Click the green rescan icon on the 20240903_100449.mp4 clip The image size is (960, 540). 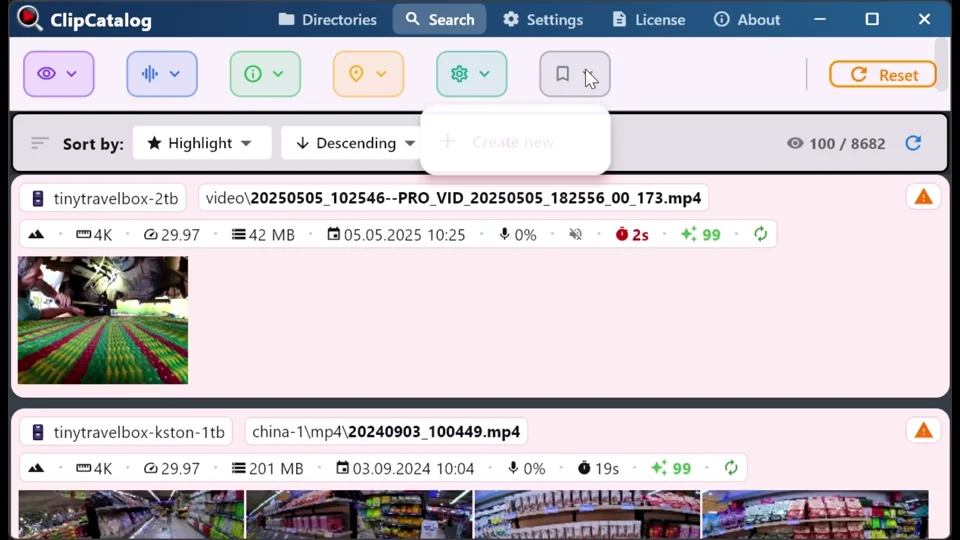click(731, 468)
